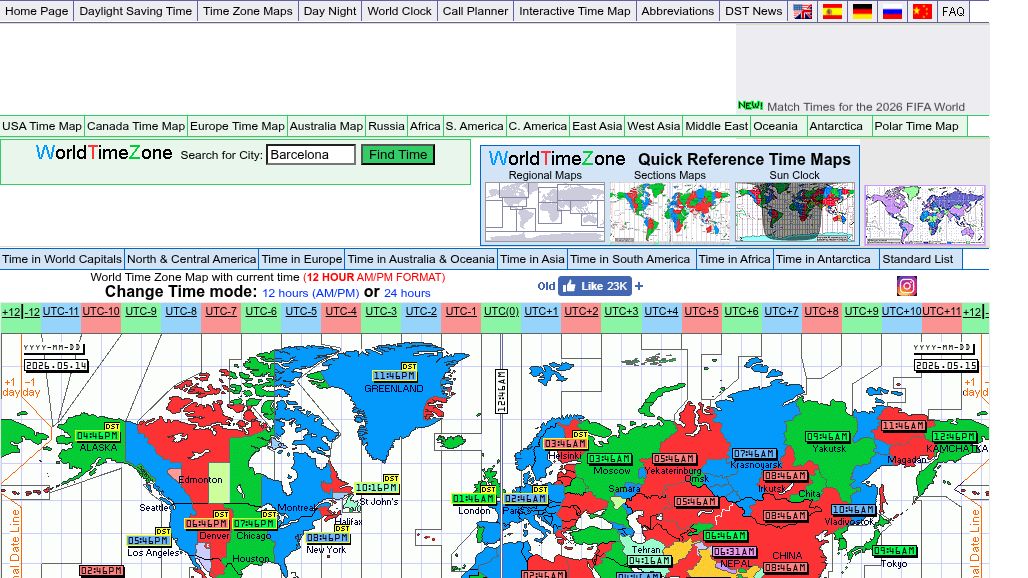The height and width of the screenshot is (578, 1028).
Task: Click the Find Time button
Action: (398, 155)
